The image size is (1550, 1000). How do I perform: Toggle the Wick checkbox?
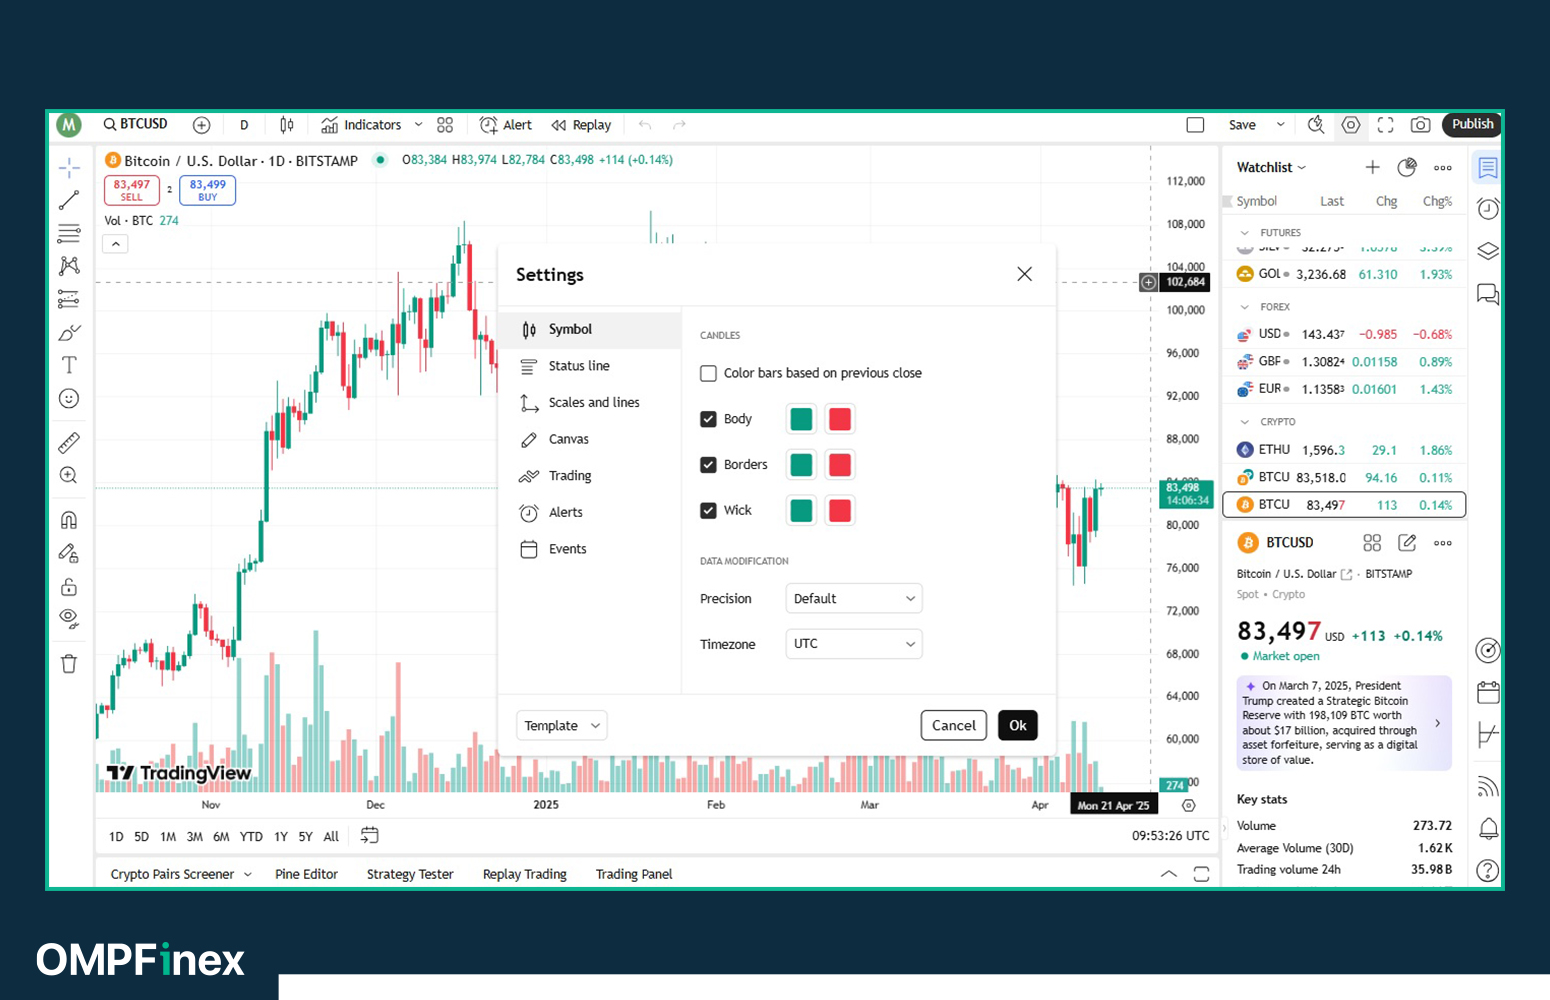709,510
